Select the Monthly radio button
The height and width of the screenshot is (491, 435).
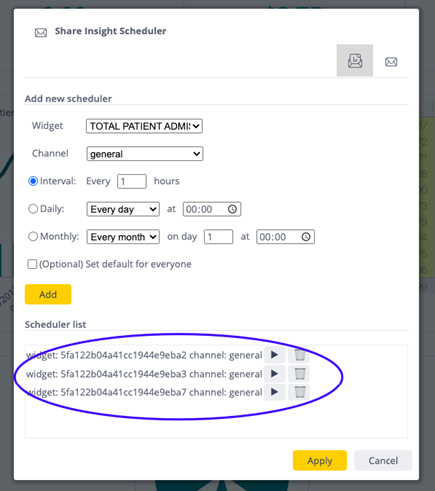(x=33, y=237)
